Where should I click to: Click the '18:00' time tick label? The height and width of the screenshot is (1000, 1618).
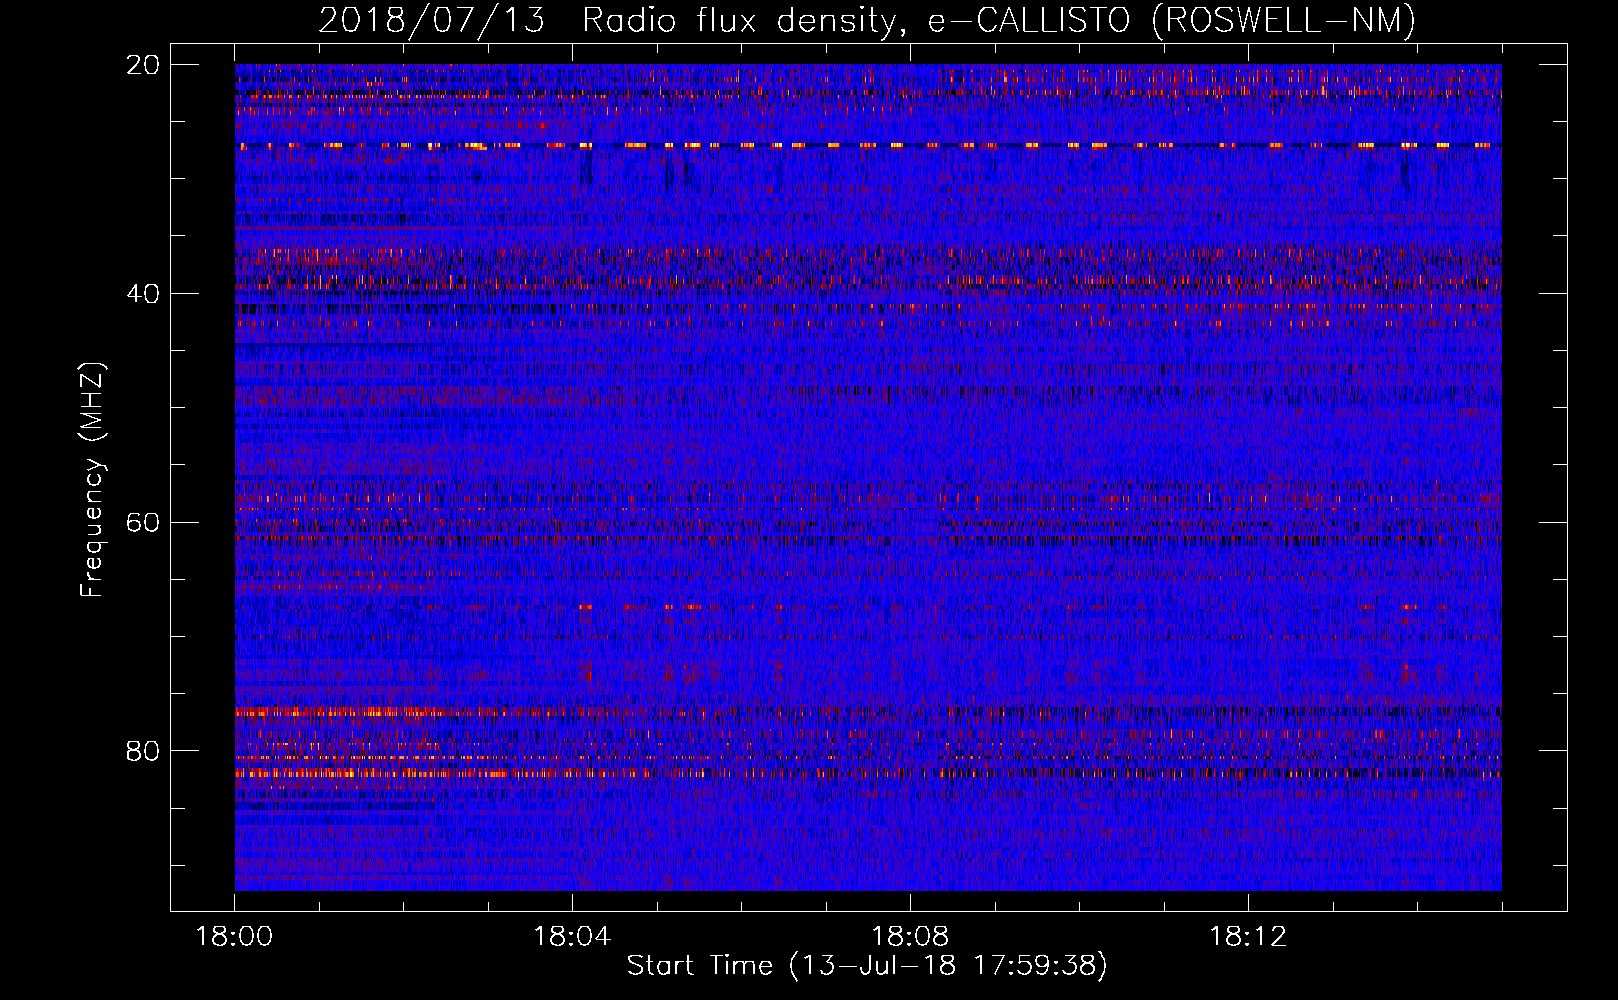pos(234,937)
